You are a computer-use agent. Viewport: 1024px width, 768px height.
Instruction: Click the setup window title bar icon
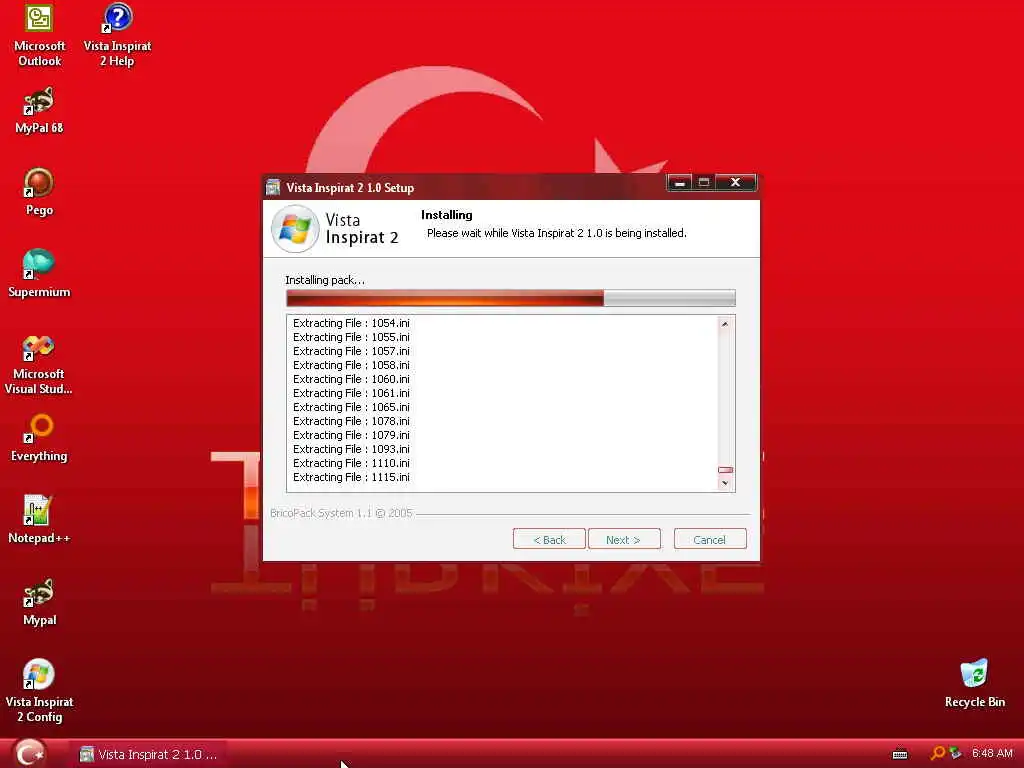point(273,187)
